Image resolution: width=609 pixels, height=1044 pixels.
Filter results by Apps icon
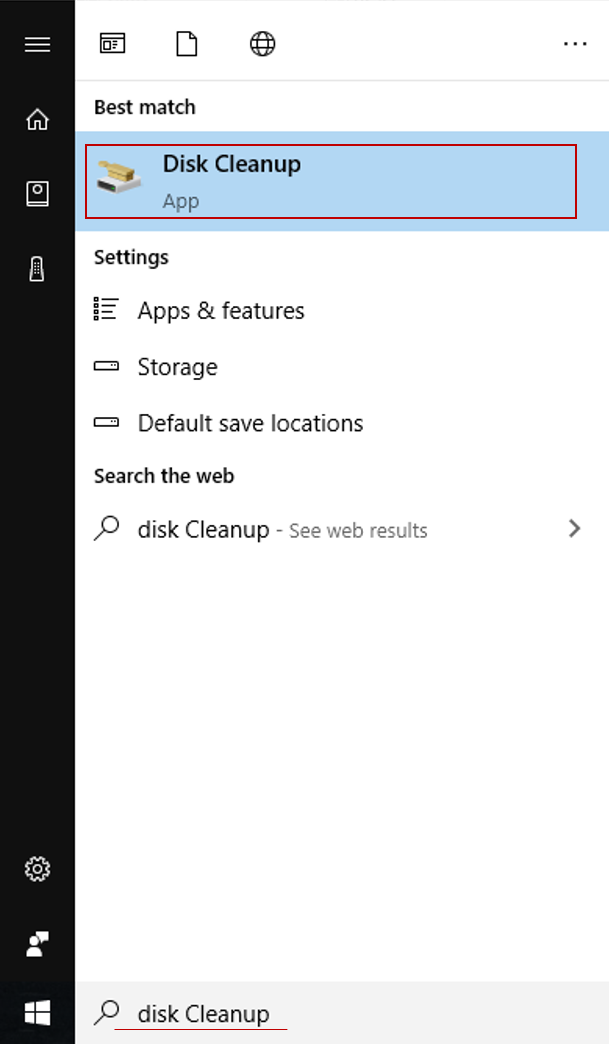click(x=112, y=44)
